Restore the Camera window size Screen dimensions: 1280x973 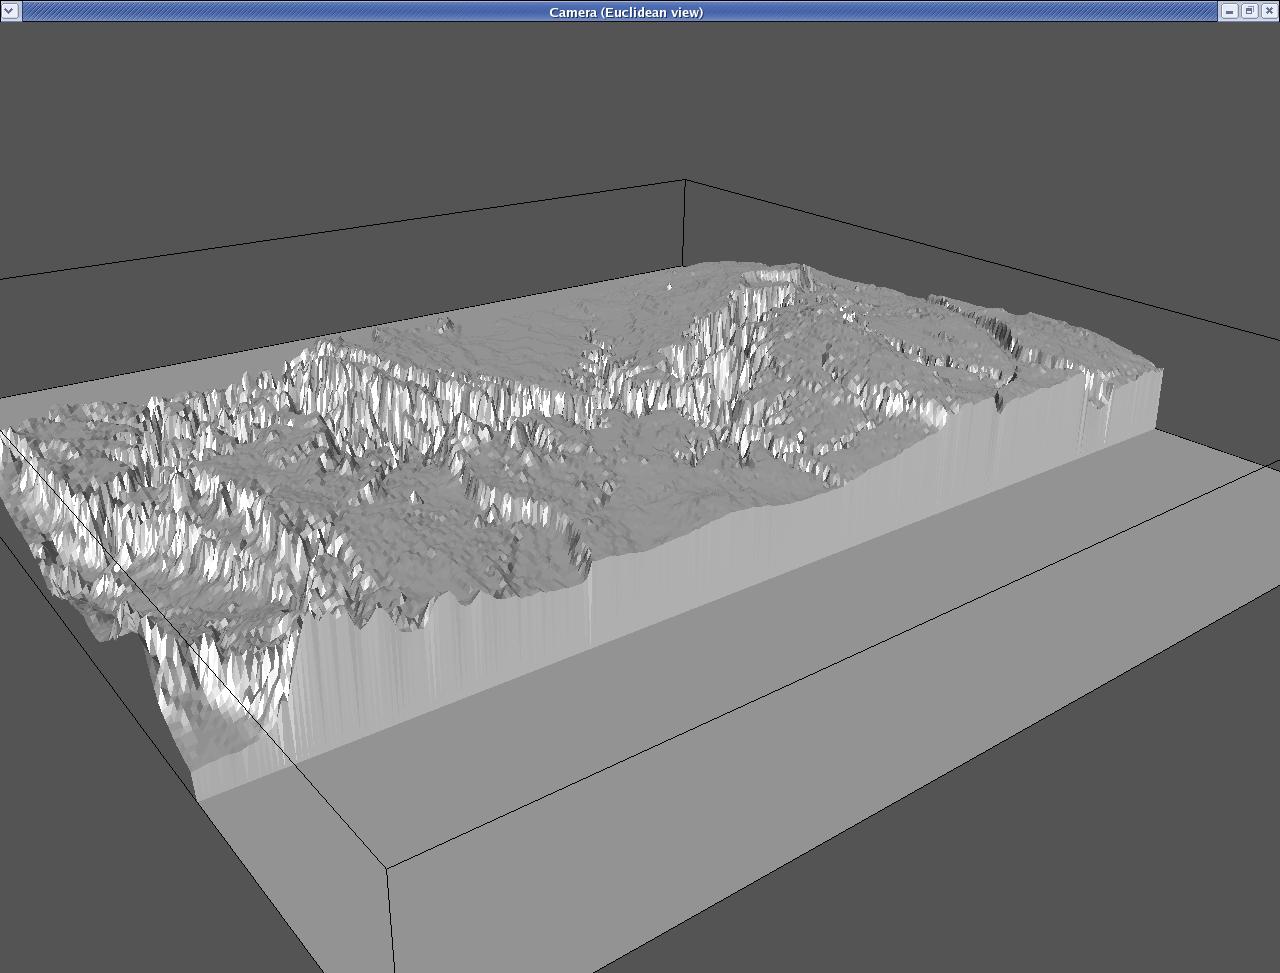coord(1249,11)
